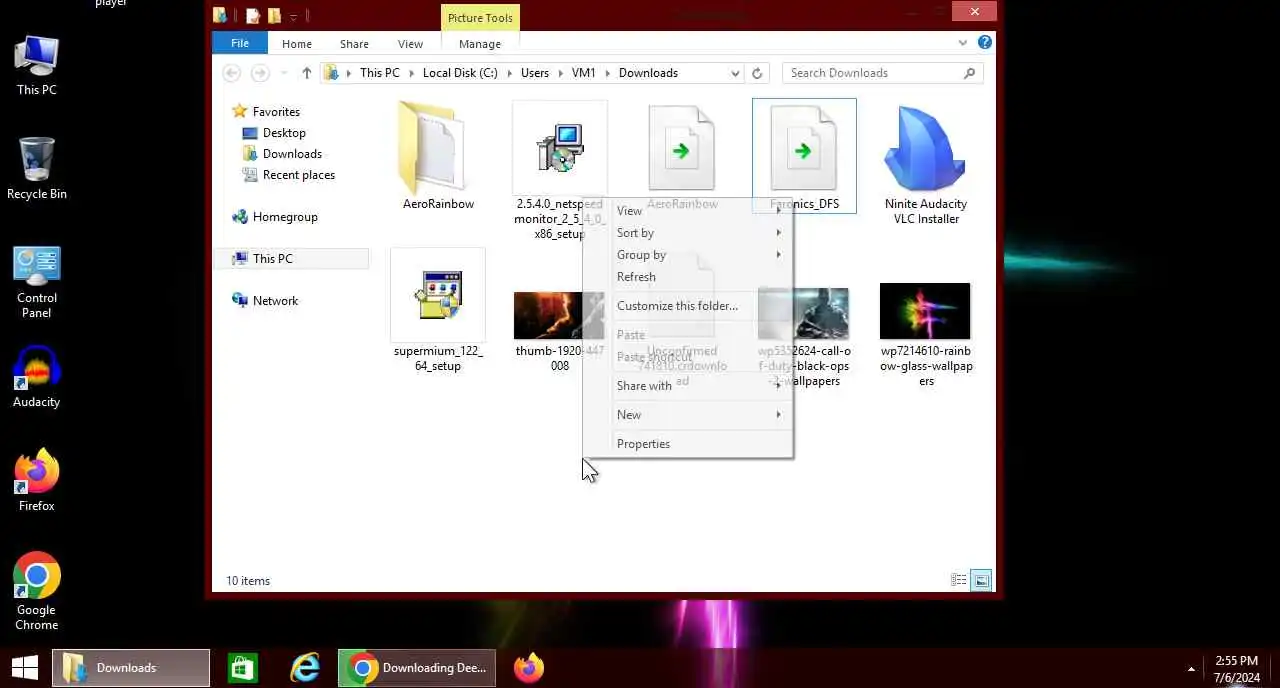Open recent locations dropdown next to Forward
This screenshot has height=688, width=1280.
(284, 73)
